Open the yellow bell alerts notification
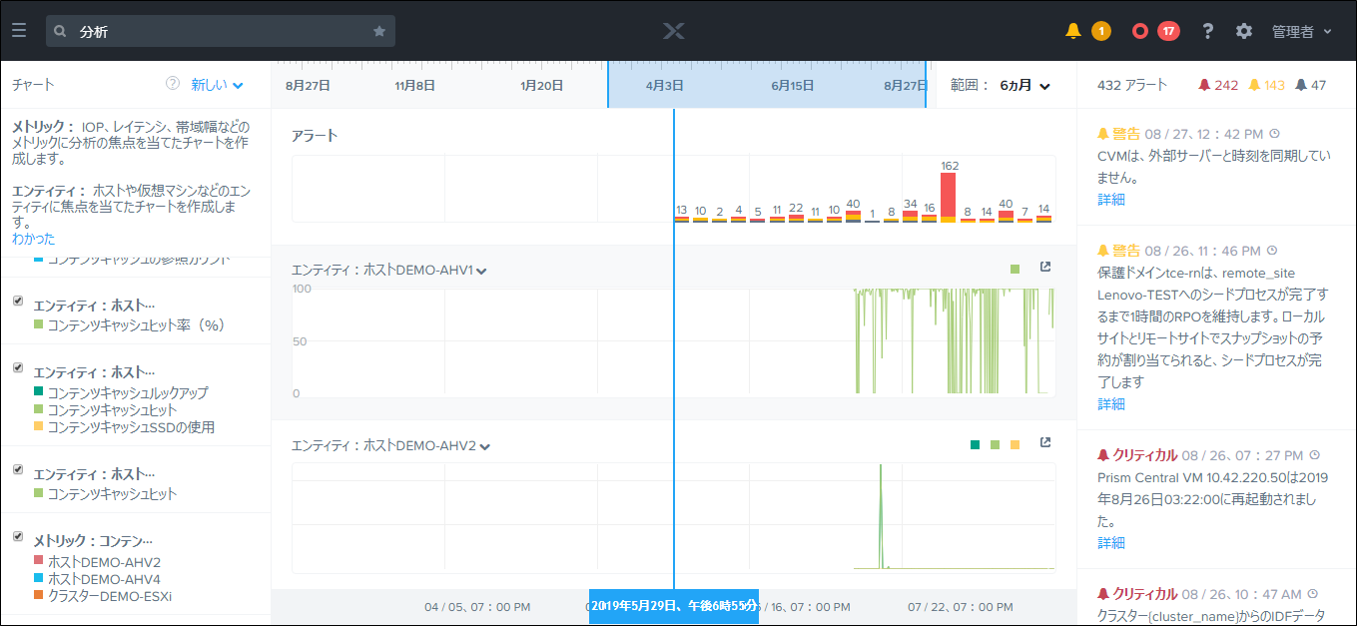 pos(1074,31)
